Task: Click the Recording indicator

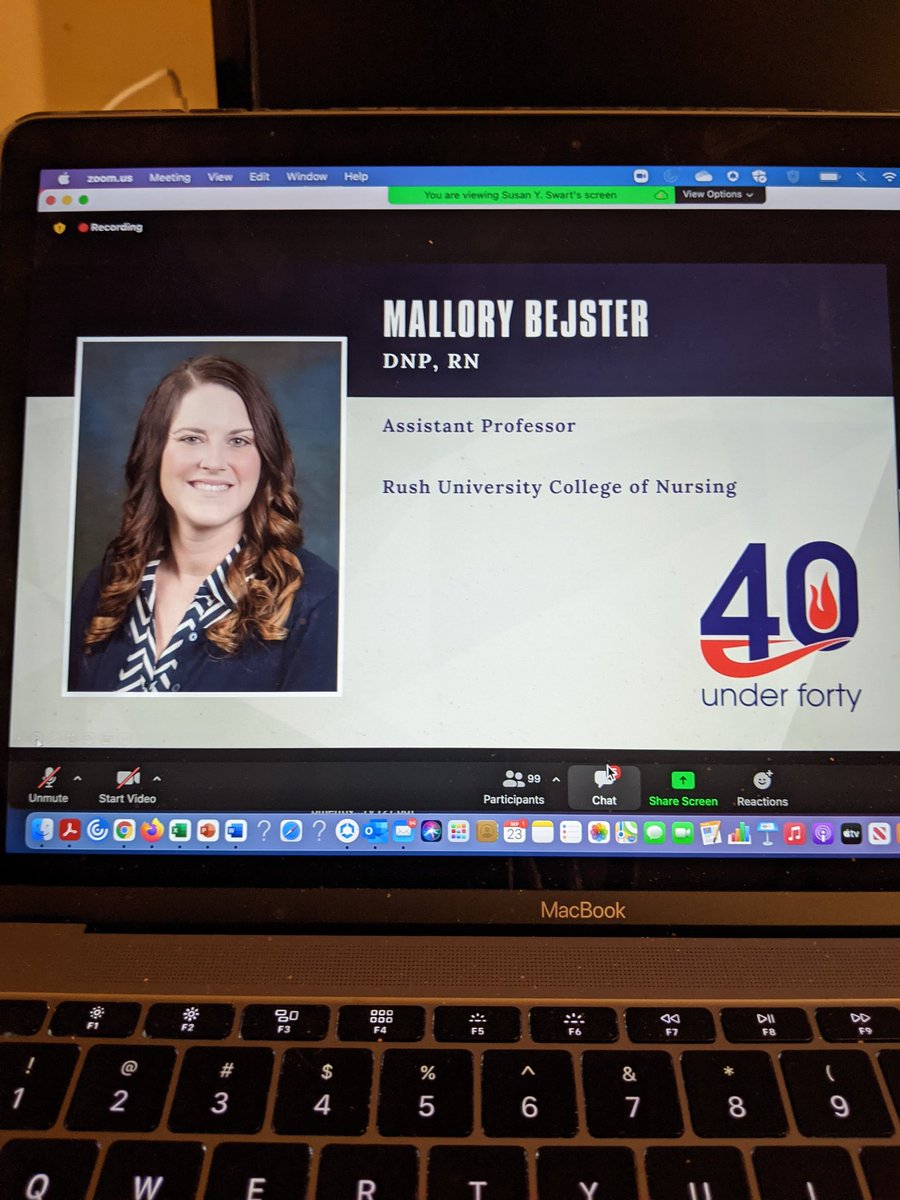Action: (x=111, y=227)
